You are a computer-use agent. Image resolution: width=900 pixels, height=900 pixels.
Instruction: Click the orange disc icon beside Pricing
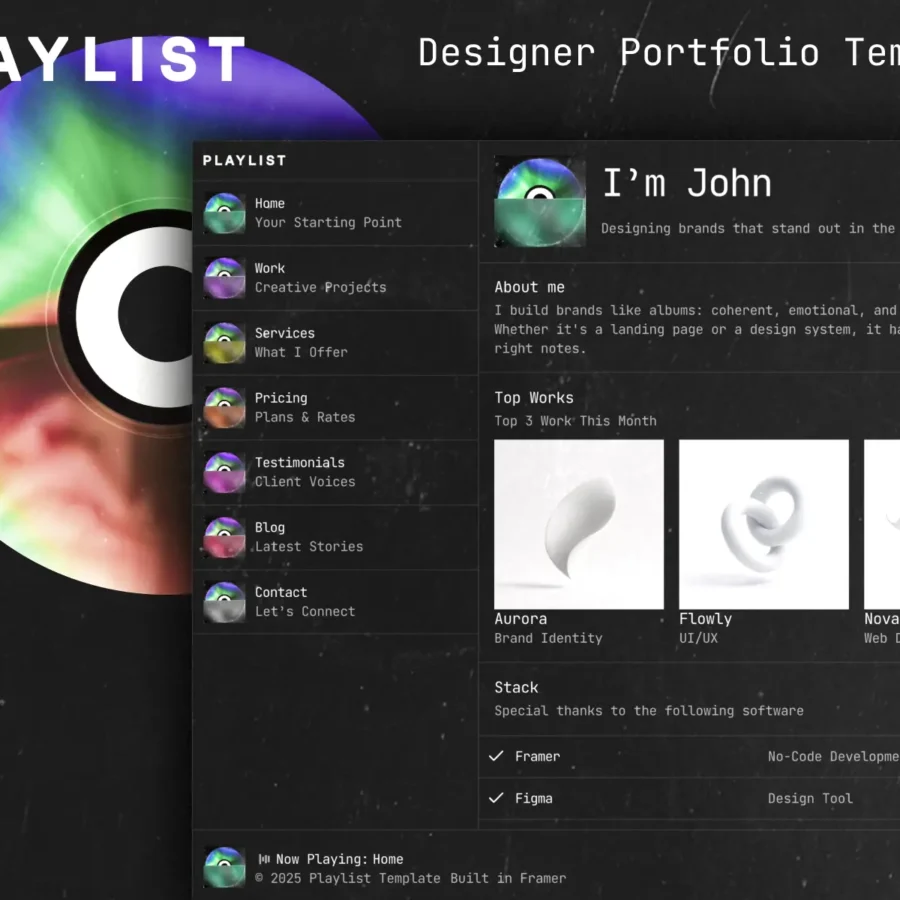click(224, 408)
